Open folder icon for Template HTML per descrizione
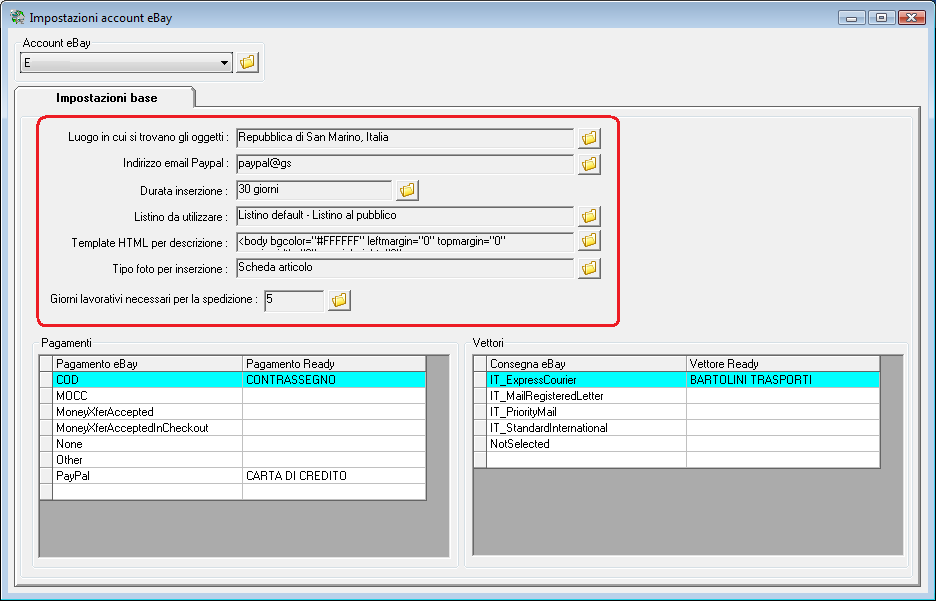Image resolution: width=936 pixels, height=601 pixels. [x=589, y=241]
